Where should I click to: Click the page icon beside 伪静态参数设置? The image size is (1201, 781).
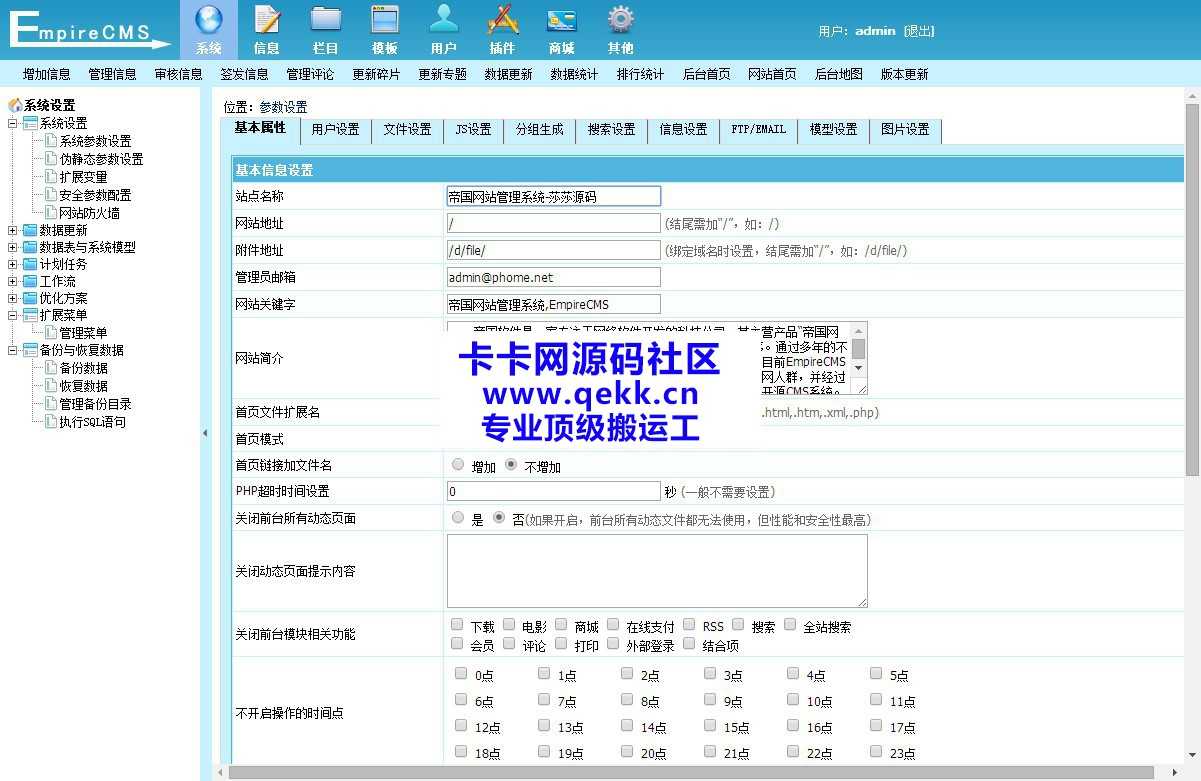coord(51,159)
